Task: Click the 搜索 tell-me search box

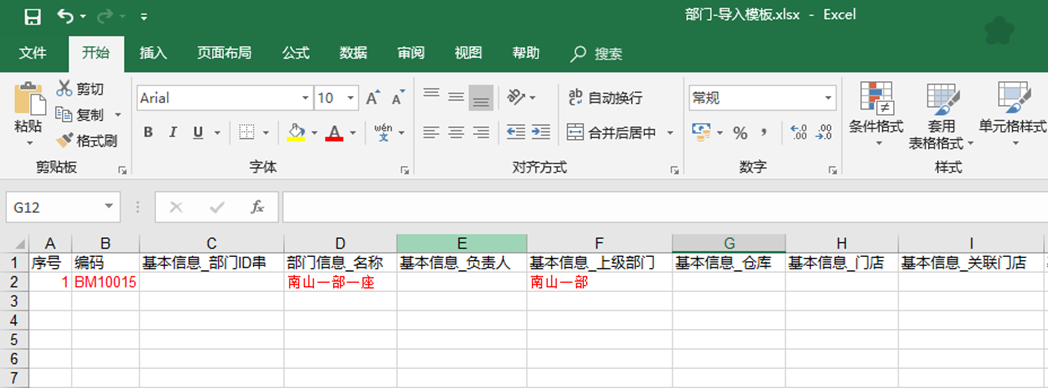Action: (596, 53)
